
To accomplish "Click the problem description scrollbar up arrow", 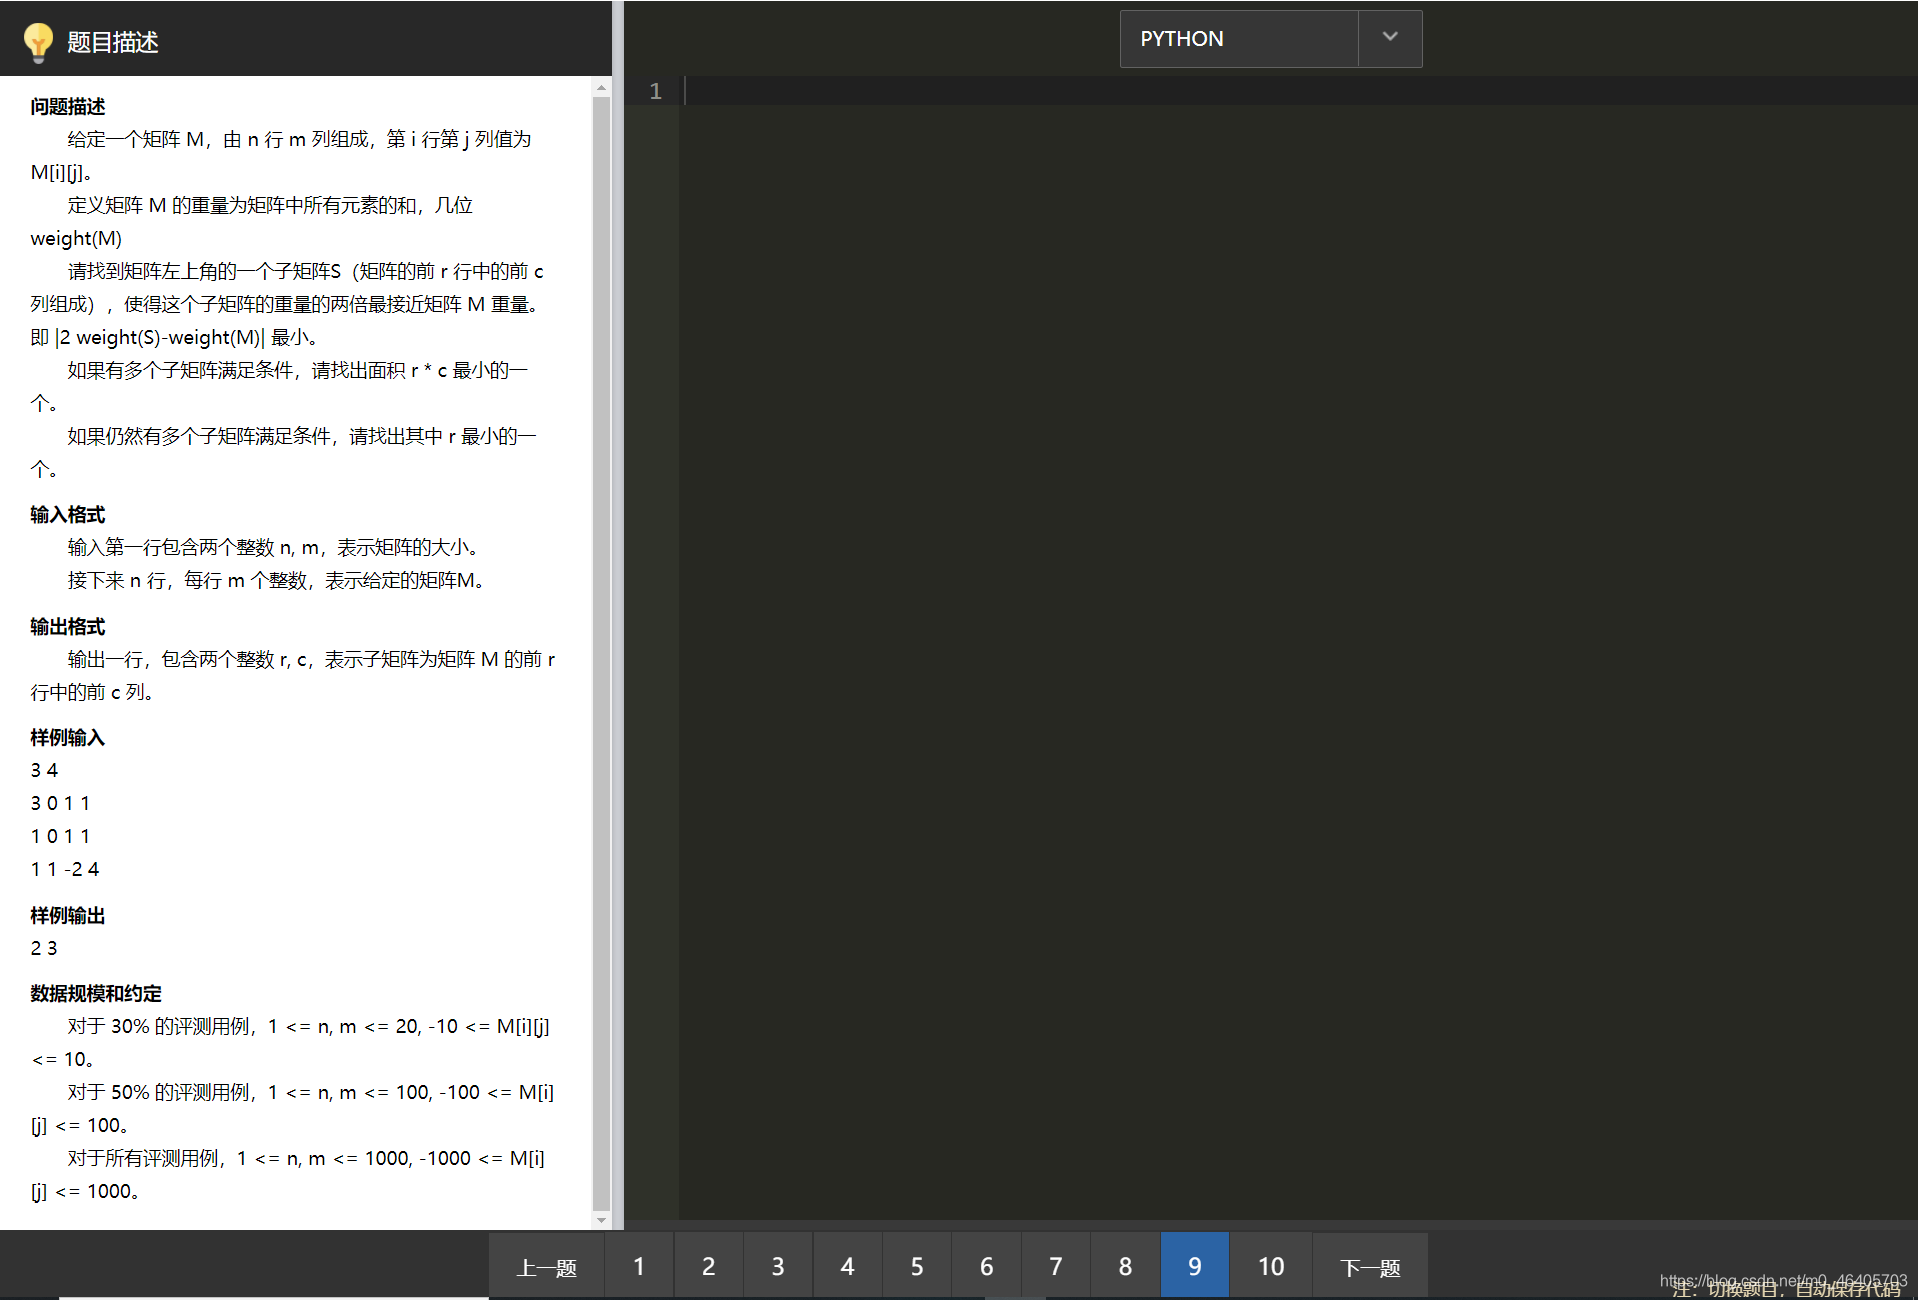I will click(x=601, y=88).
